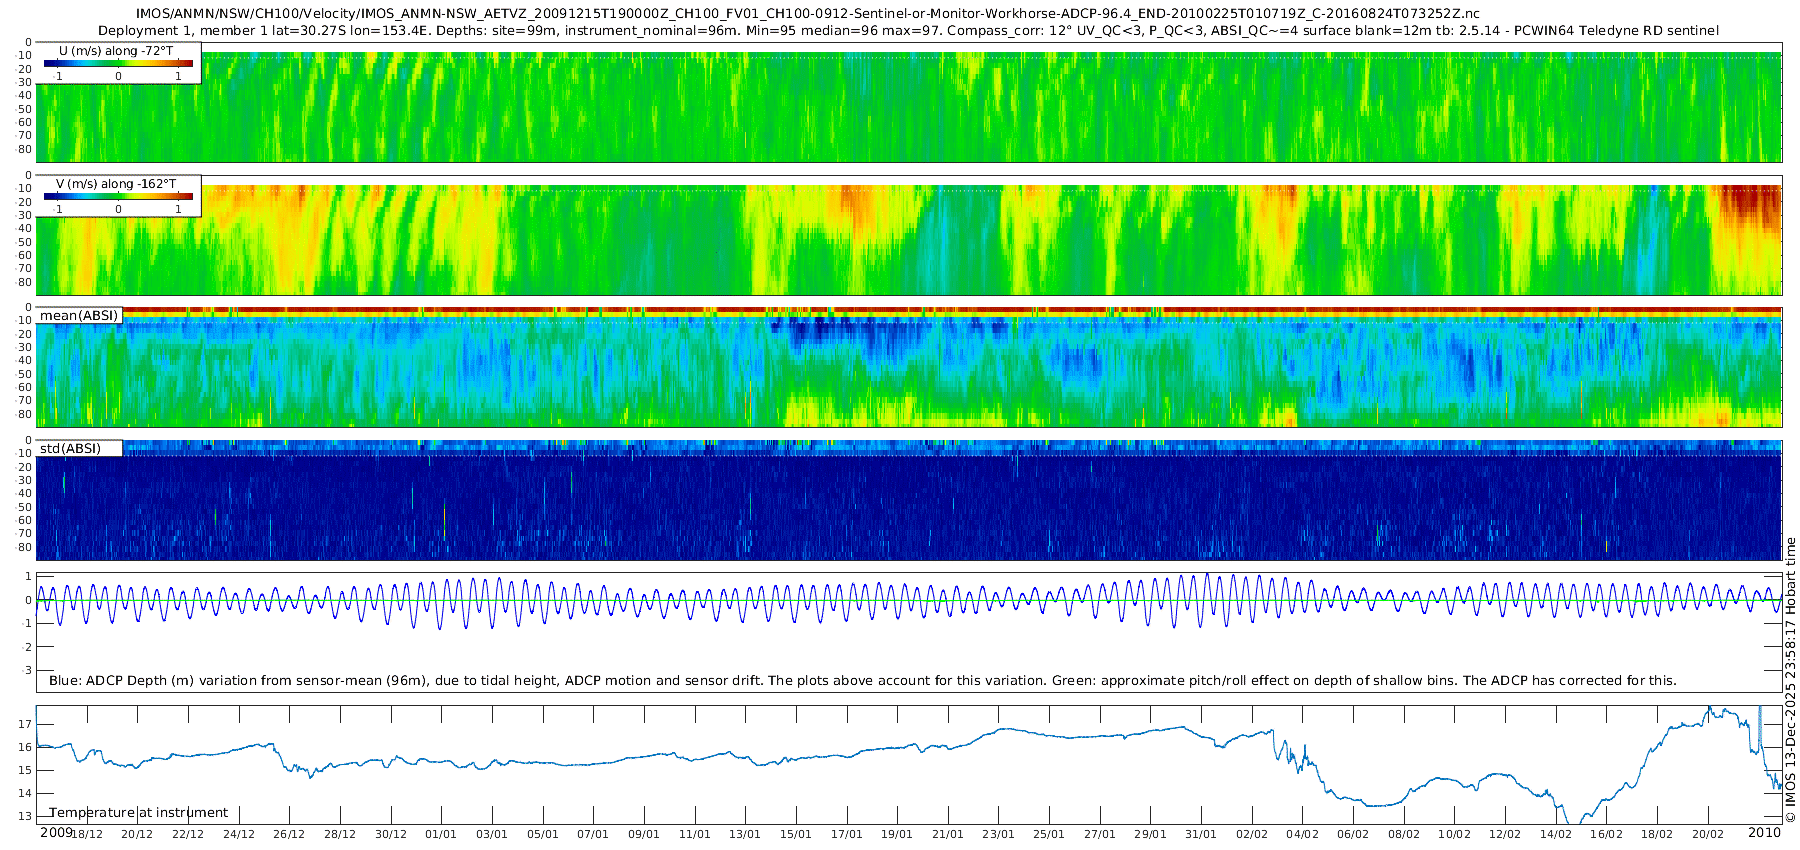Image resolution: width=1800 pixels, height=850 pixels.
Task: Click the vertical IMOS copyright timestamp text
Action: [x=1791, y=680]
